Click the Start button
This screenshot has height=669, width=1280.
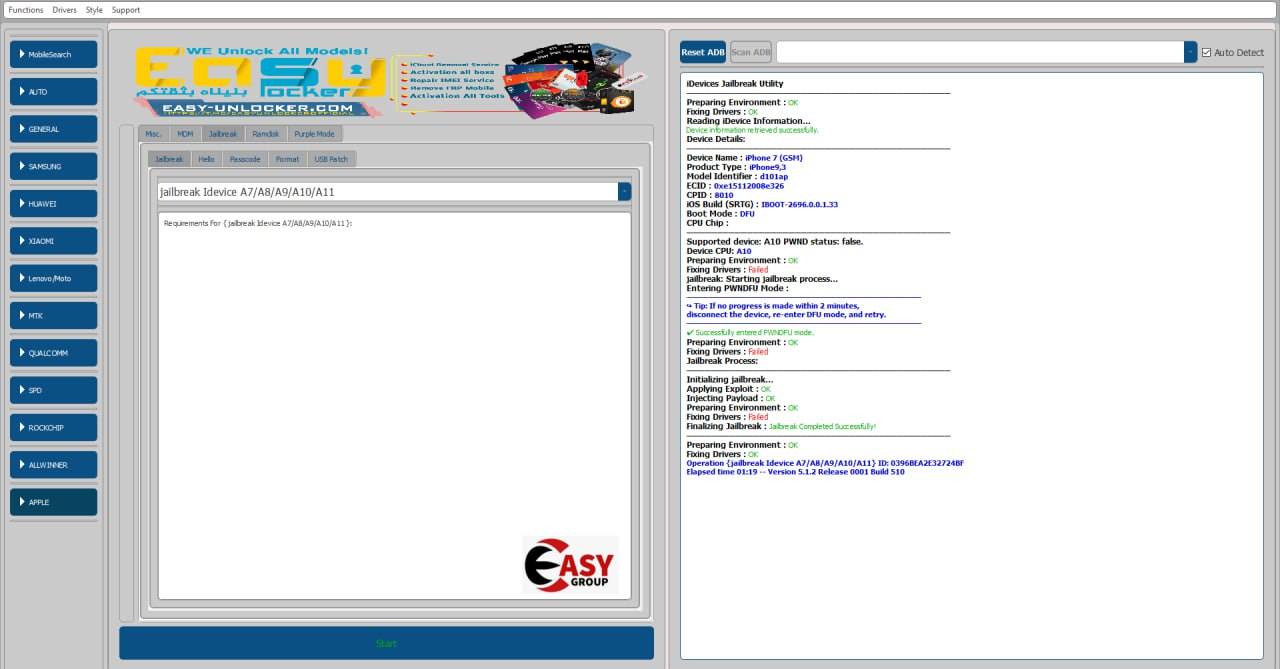(x=386, y=643)
